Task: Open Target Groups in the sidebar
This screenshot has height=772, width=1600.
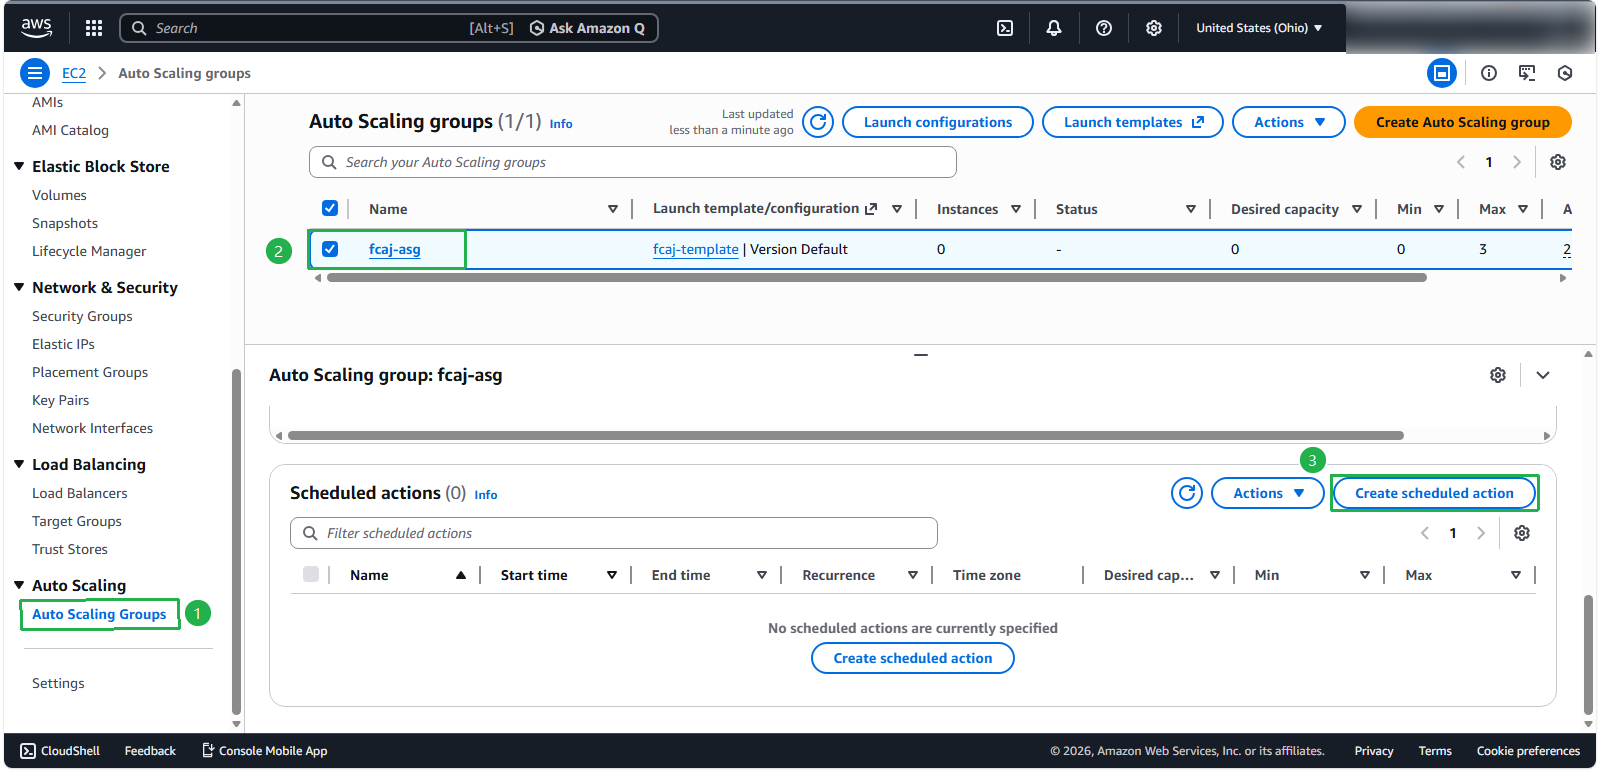Action: pyautogui.click(x=77, y=521)
